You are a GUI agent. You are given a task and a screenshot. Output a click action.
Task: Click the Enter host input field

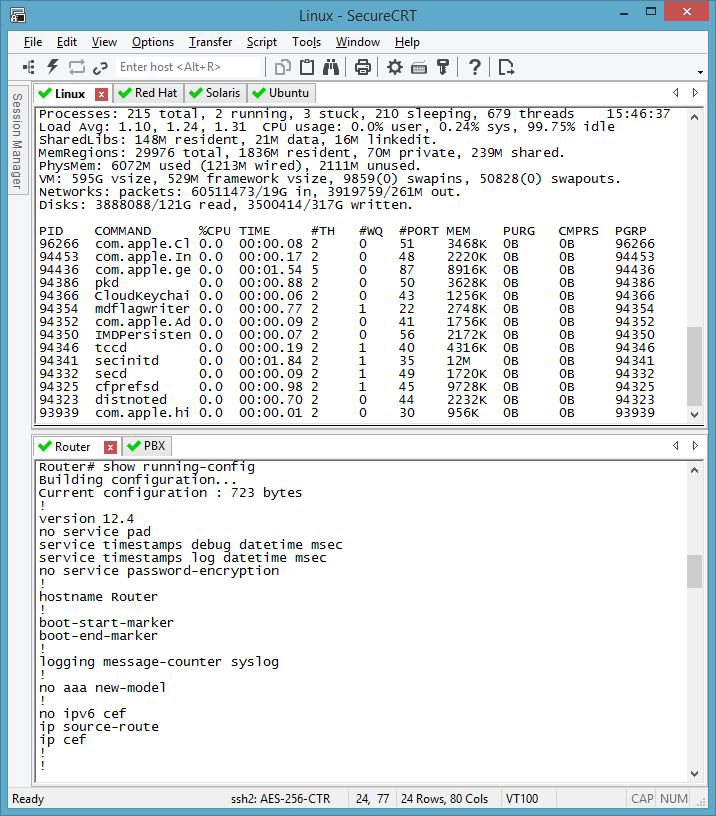[x=188, y=67]
